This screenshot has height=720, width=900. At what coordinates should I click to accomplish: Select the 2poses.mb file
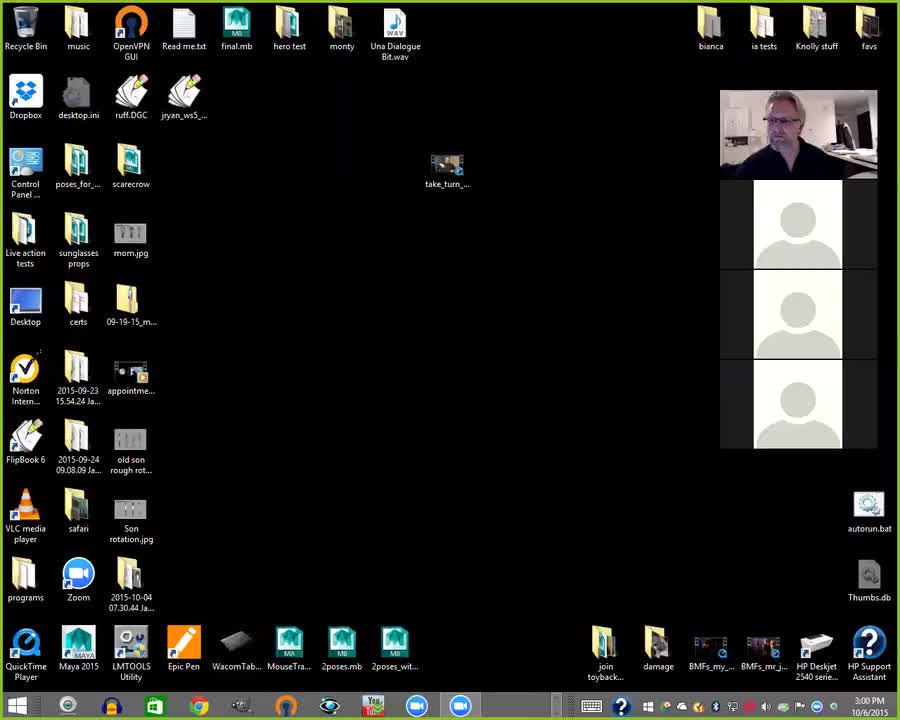342,649
